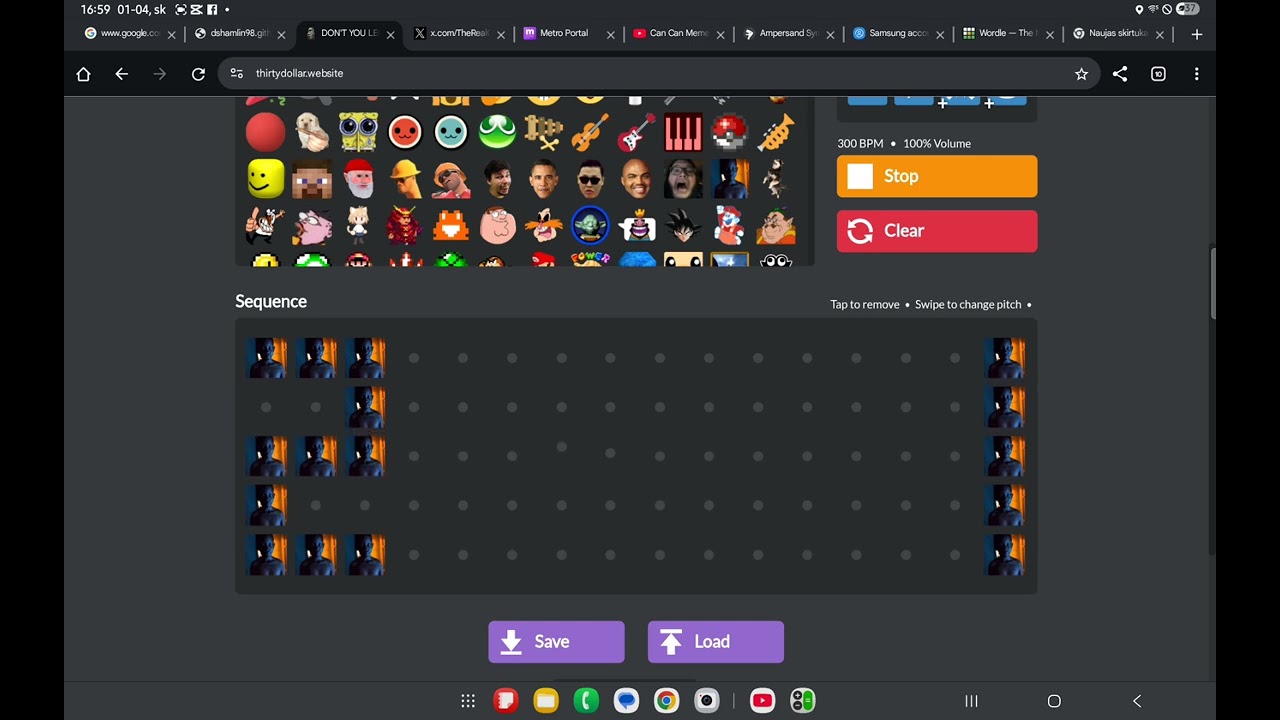1280x720 pixels.
Task: Add the red Taiko drum face sound
Action: [x=405, y=132]
